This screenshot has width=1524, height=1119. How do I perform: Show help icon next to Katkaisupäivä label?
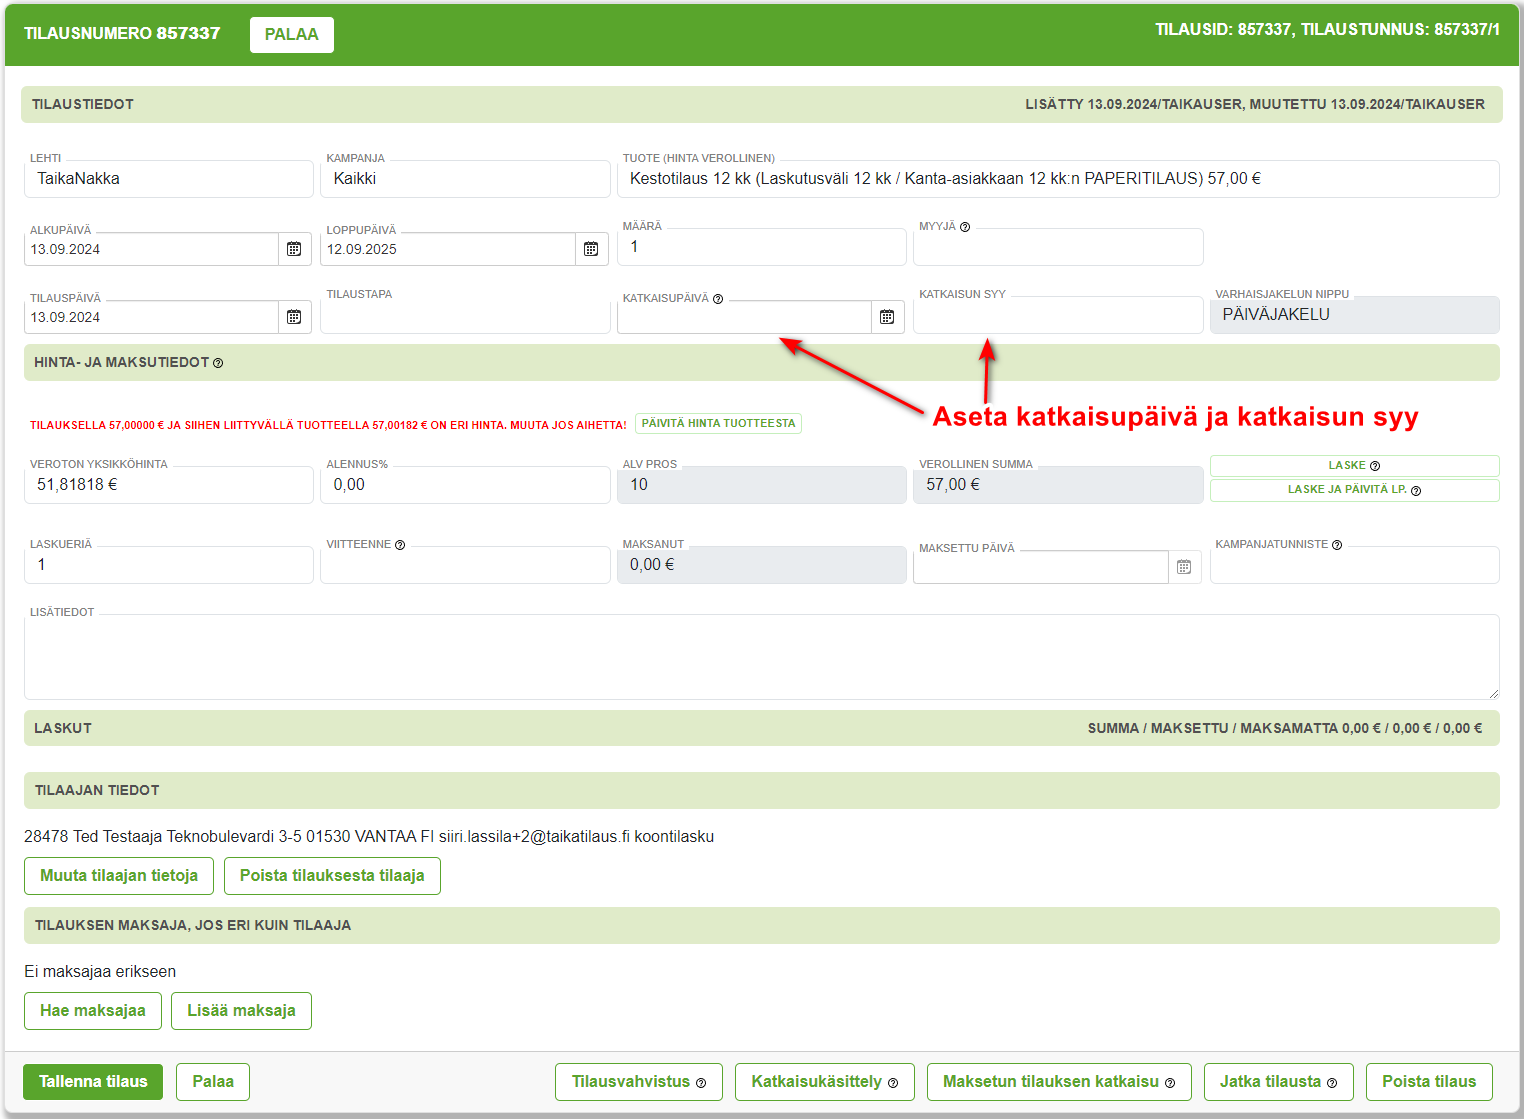(x=718, y=299)
